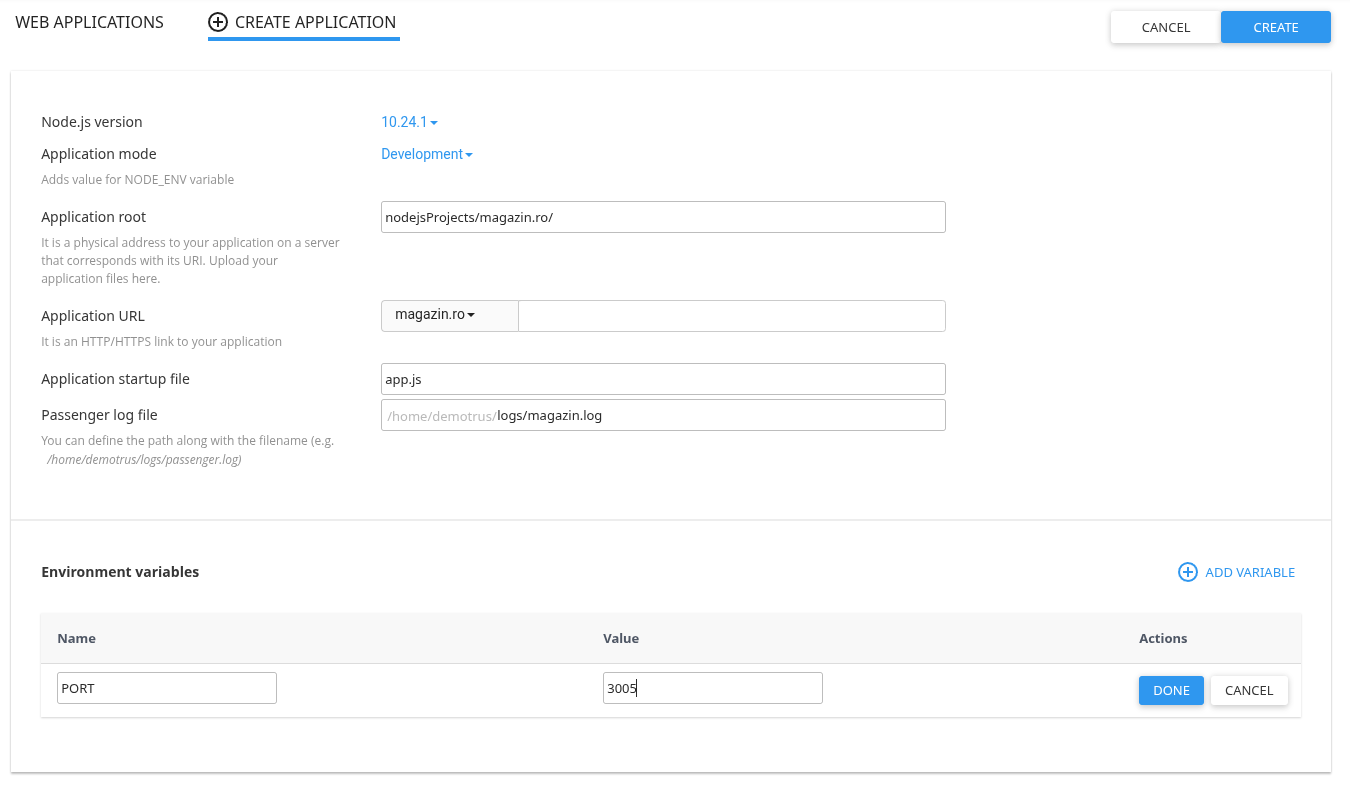Click the Application startup file label
Image resolution: width=1350 pixels, height=786 pixels.
tap(115, 379)
